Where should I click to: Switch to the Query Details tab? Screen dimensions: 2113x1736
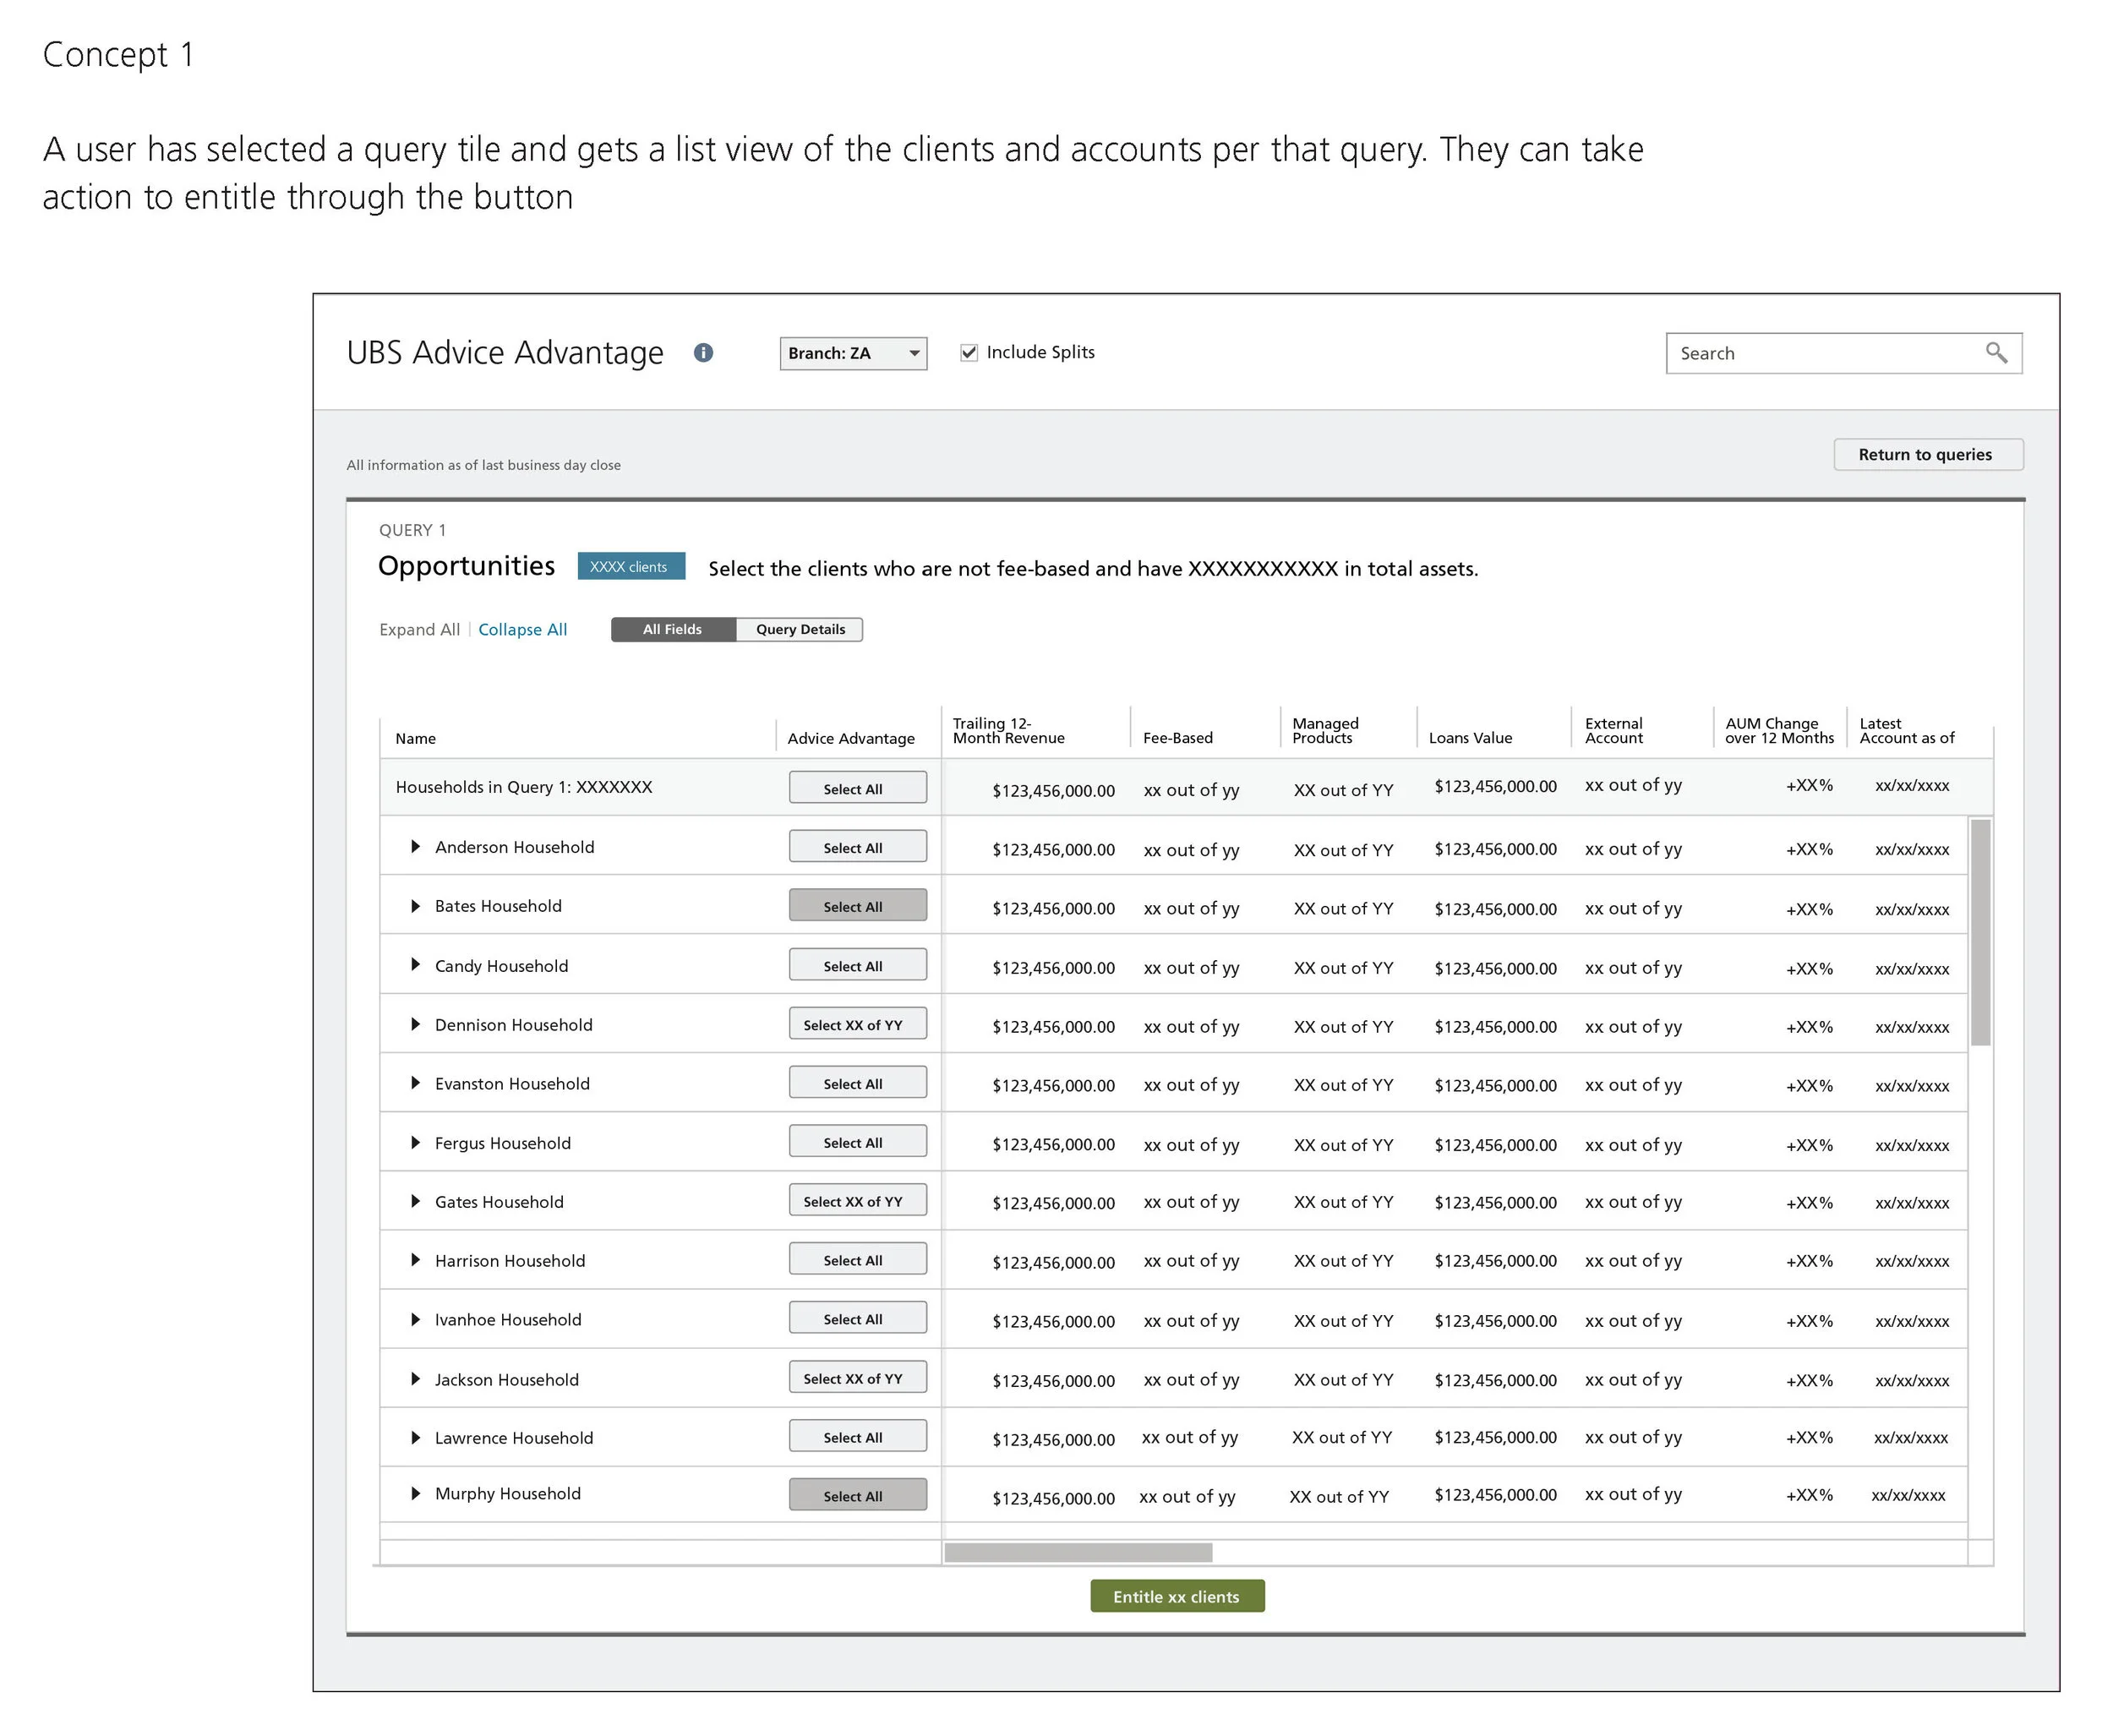(x=800, y=629)
